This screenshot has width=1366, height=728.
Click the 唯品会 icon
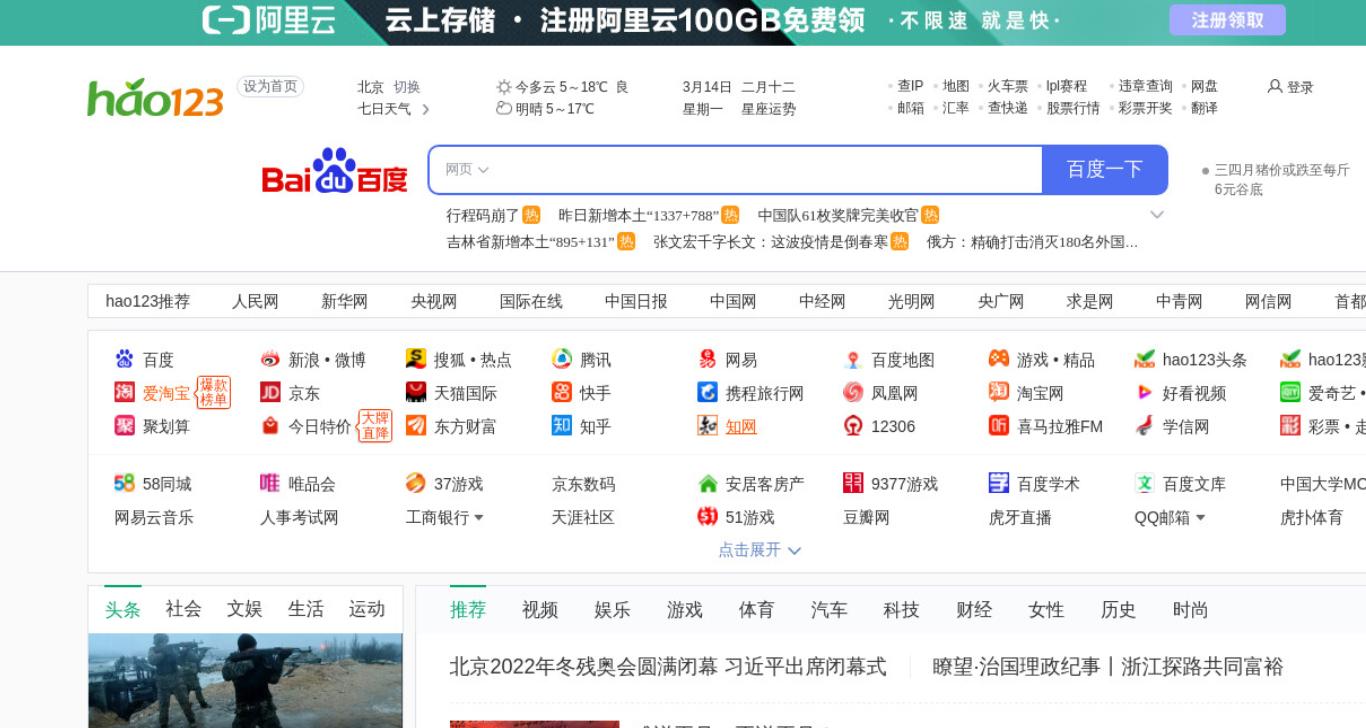[270, 483]
